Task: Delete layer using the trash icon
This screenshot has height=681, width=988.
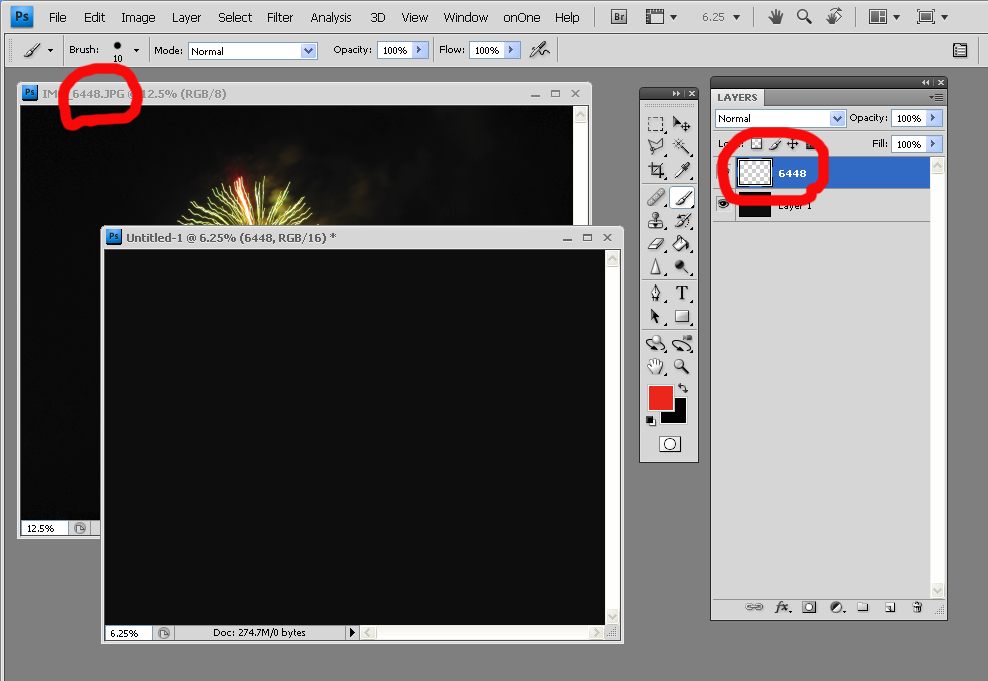Action: (x=917, y=607)
